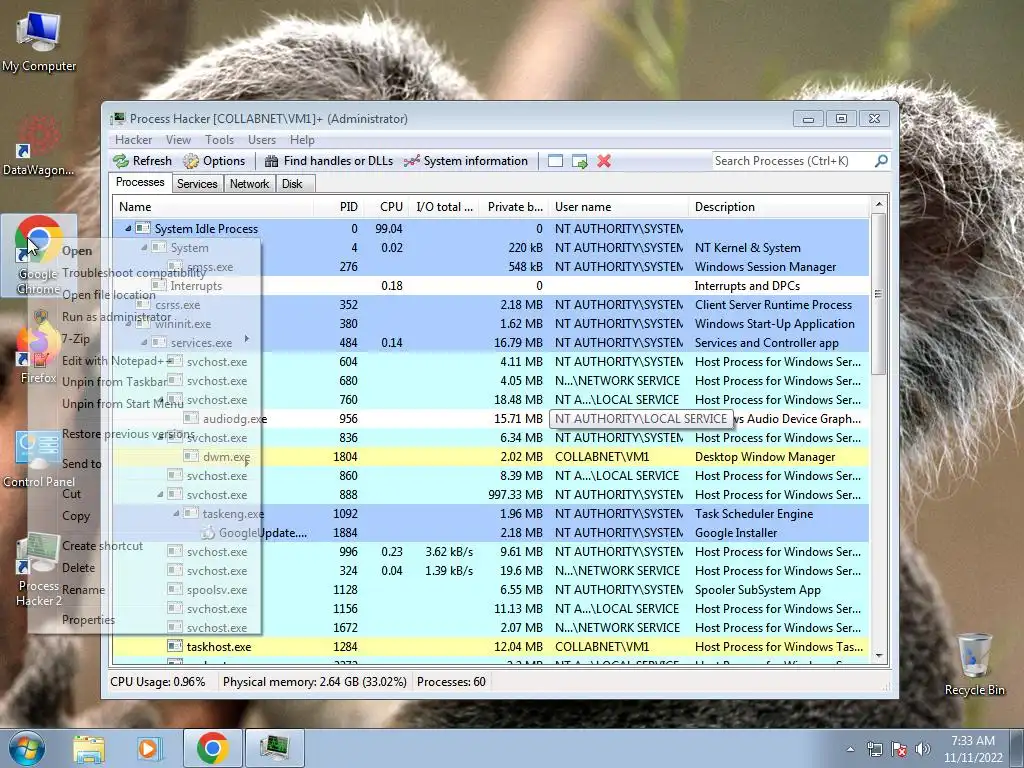The height and width of the screenshot is (768, 1024).
Task: Select the GoogleUpdate process row
Action: tap(491, 533)
